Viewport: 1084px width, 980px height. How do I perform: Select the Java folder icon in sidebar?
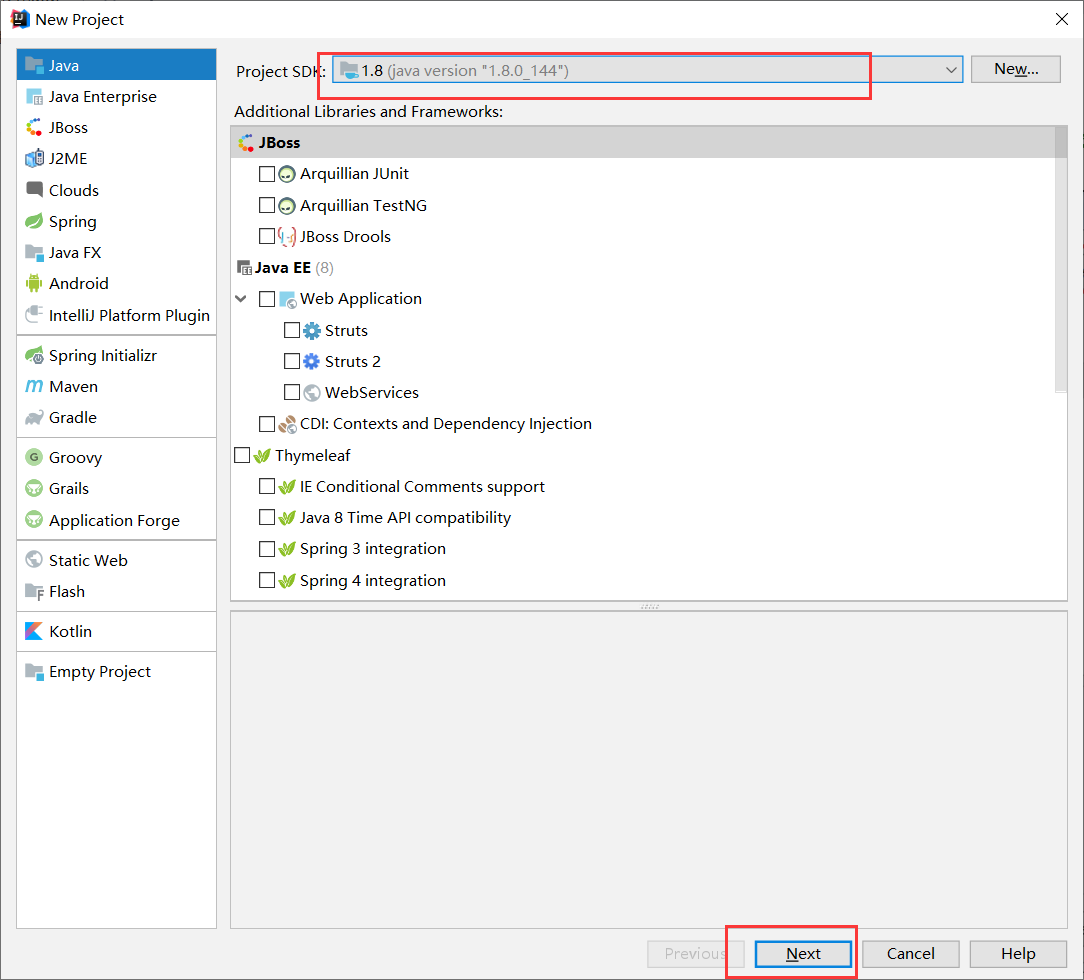(x=34, y=65)
